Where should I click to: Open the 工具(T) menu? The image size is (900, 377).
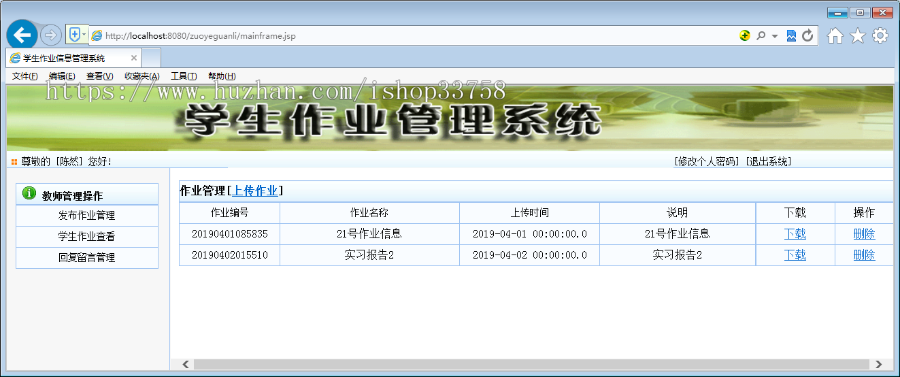(x=184, y=76)
